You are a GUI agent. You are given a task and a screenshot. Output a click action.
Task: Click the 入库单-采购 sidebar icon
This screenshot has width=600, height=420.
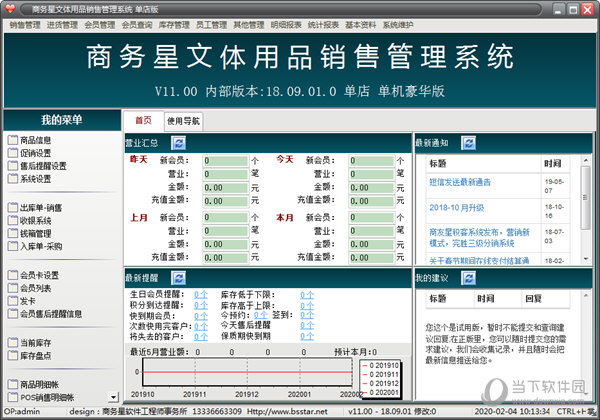tap(13, 246)
